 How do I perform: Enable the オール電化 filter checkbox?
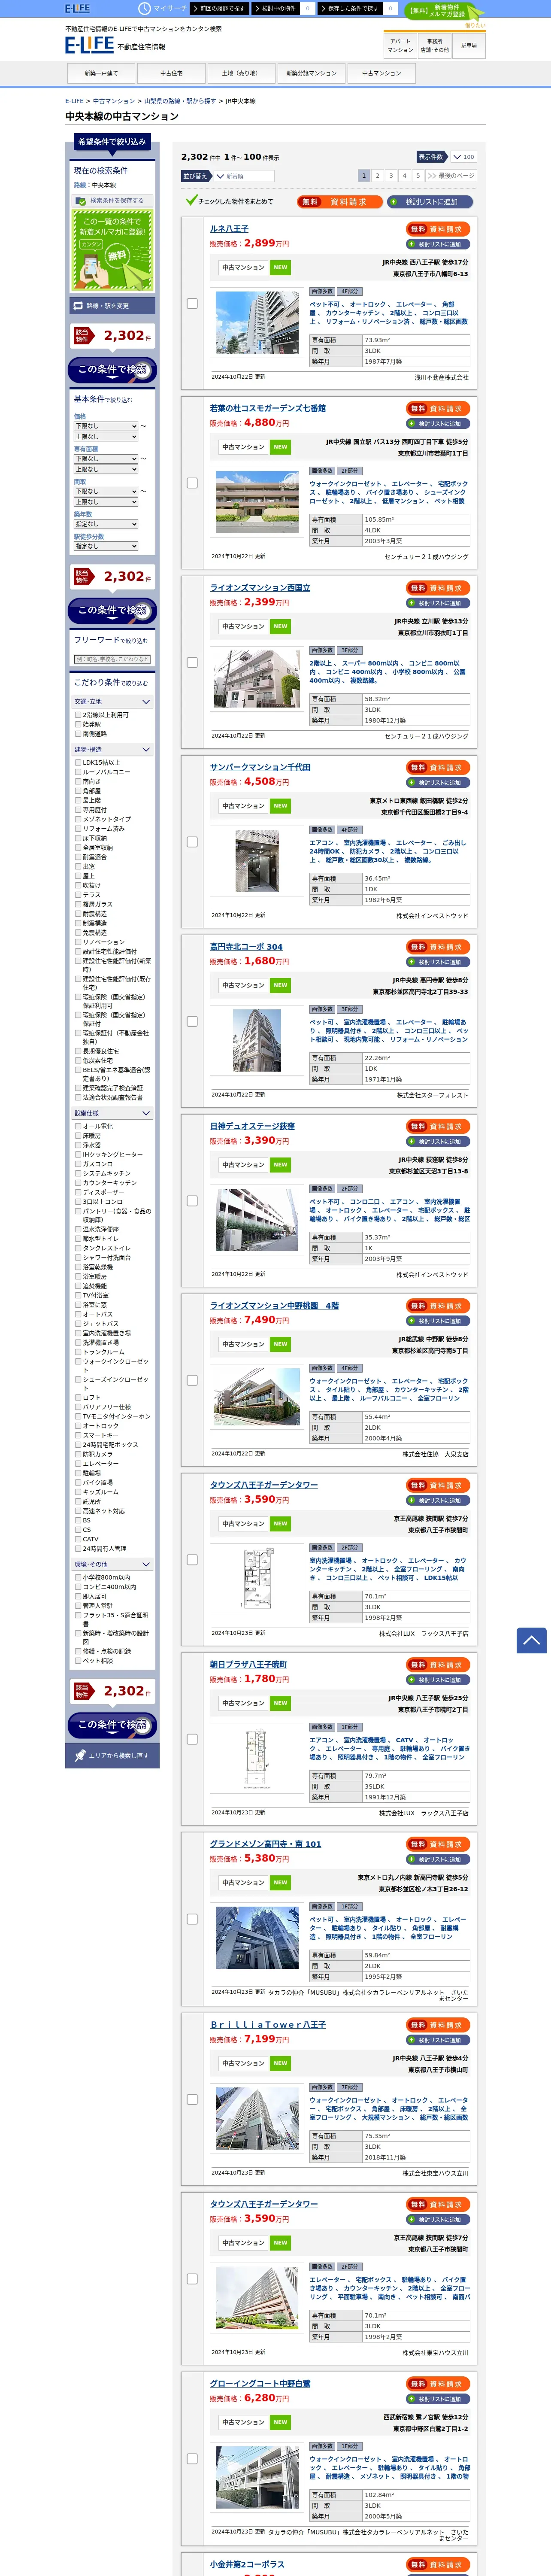(78, 1126)
